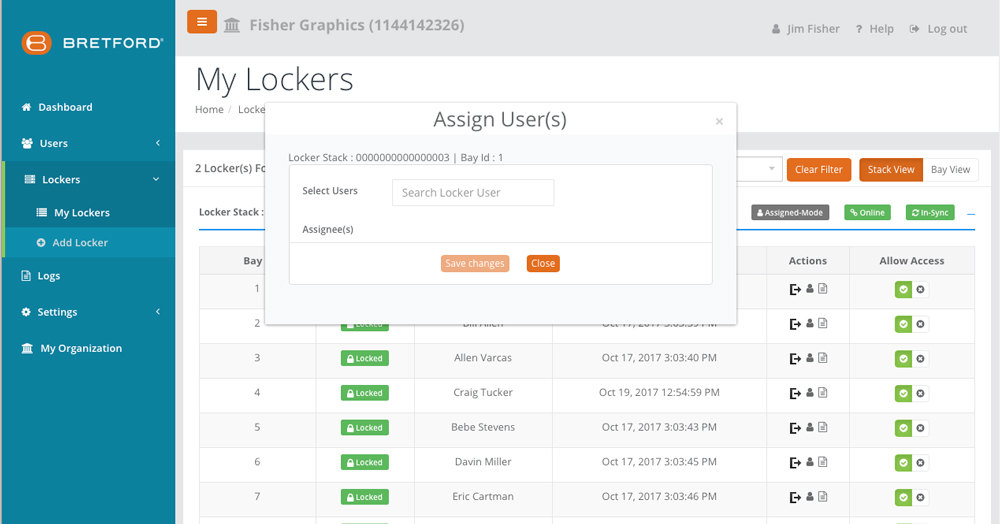
Task: Click the Bretford logo
Action: point(92,43)
